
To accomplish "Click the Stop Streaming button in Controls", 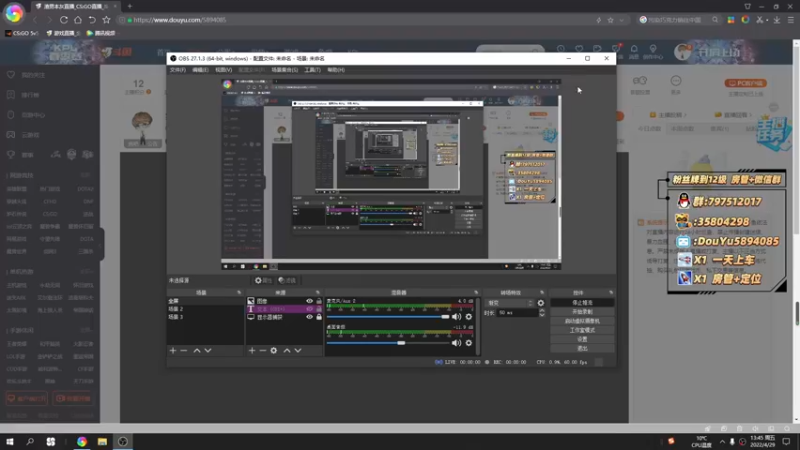I will [582, 303].
